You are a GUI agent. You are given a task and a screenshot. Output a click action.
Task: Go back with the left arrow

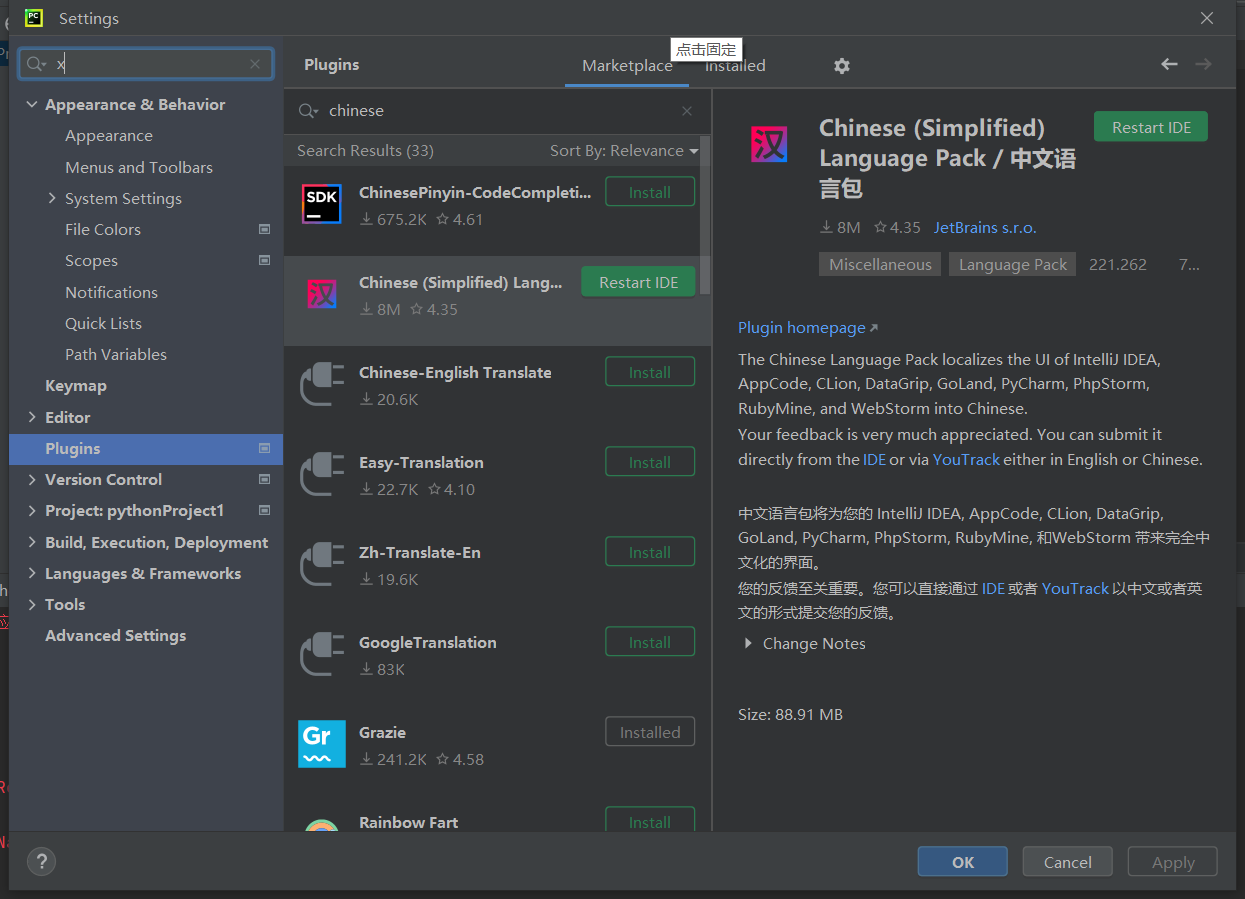click(1169, 64)
